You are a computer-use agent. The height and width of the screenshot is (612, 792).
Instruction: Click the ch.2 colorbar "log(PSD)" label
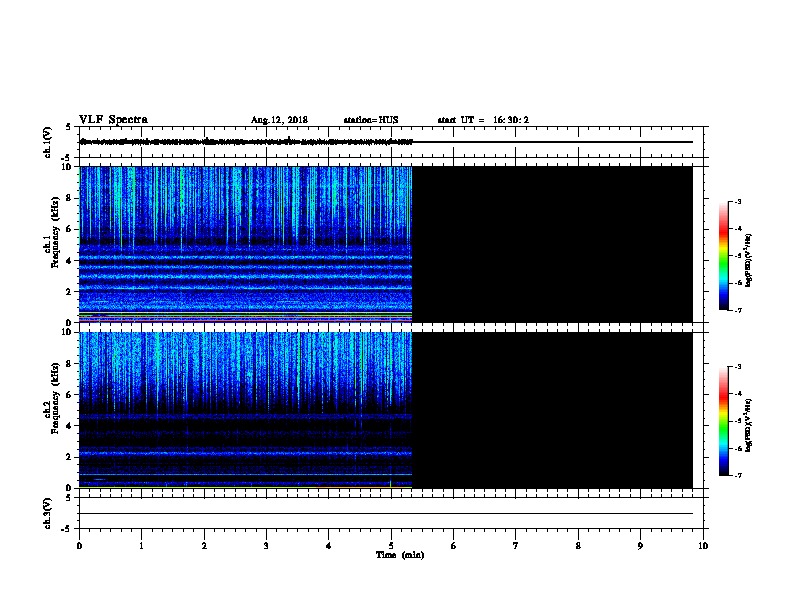pos(748,425)
